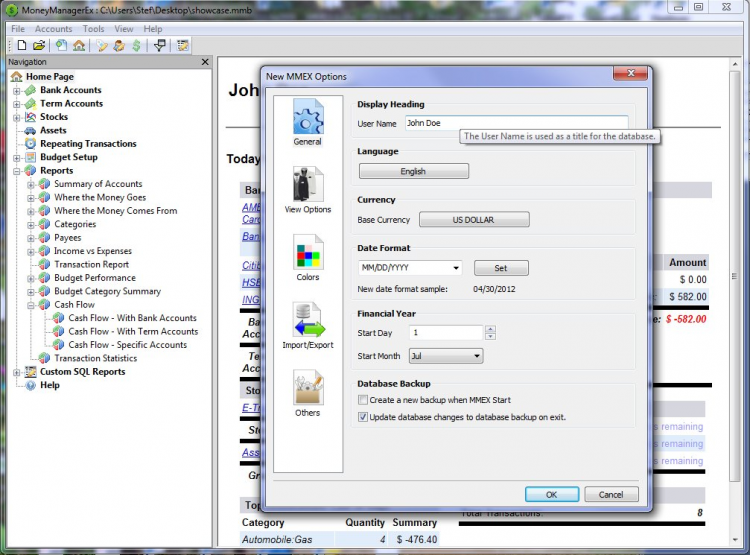Increase Start Day with up arrow
This screenshot has height=555, width=750.
(490, 329)
